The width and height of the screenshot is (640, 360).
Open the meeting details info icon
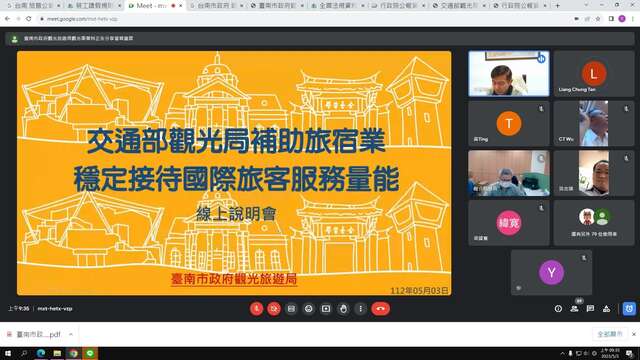pos(558,309)
